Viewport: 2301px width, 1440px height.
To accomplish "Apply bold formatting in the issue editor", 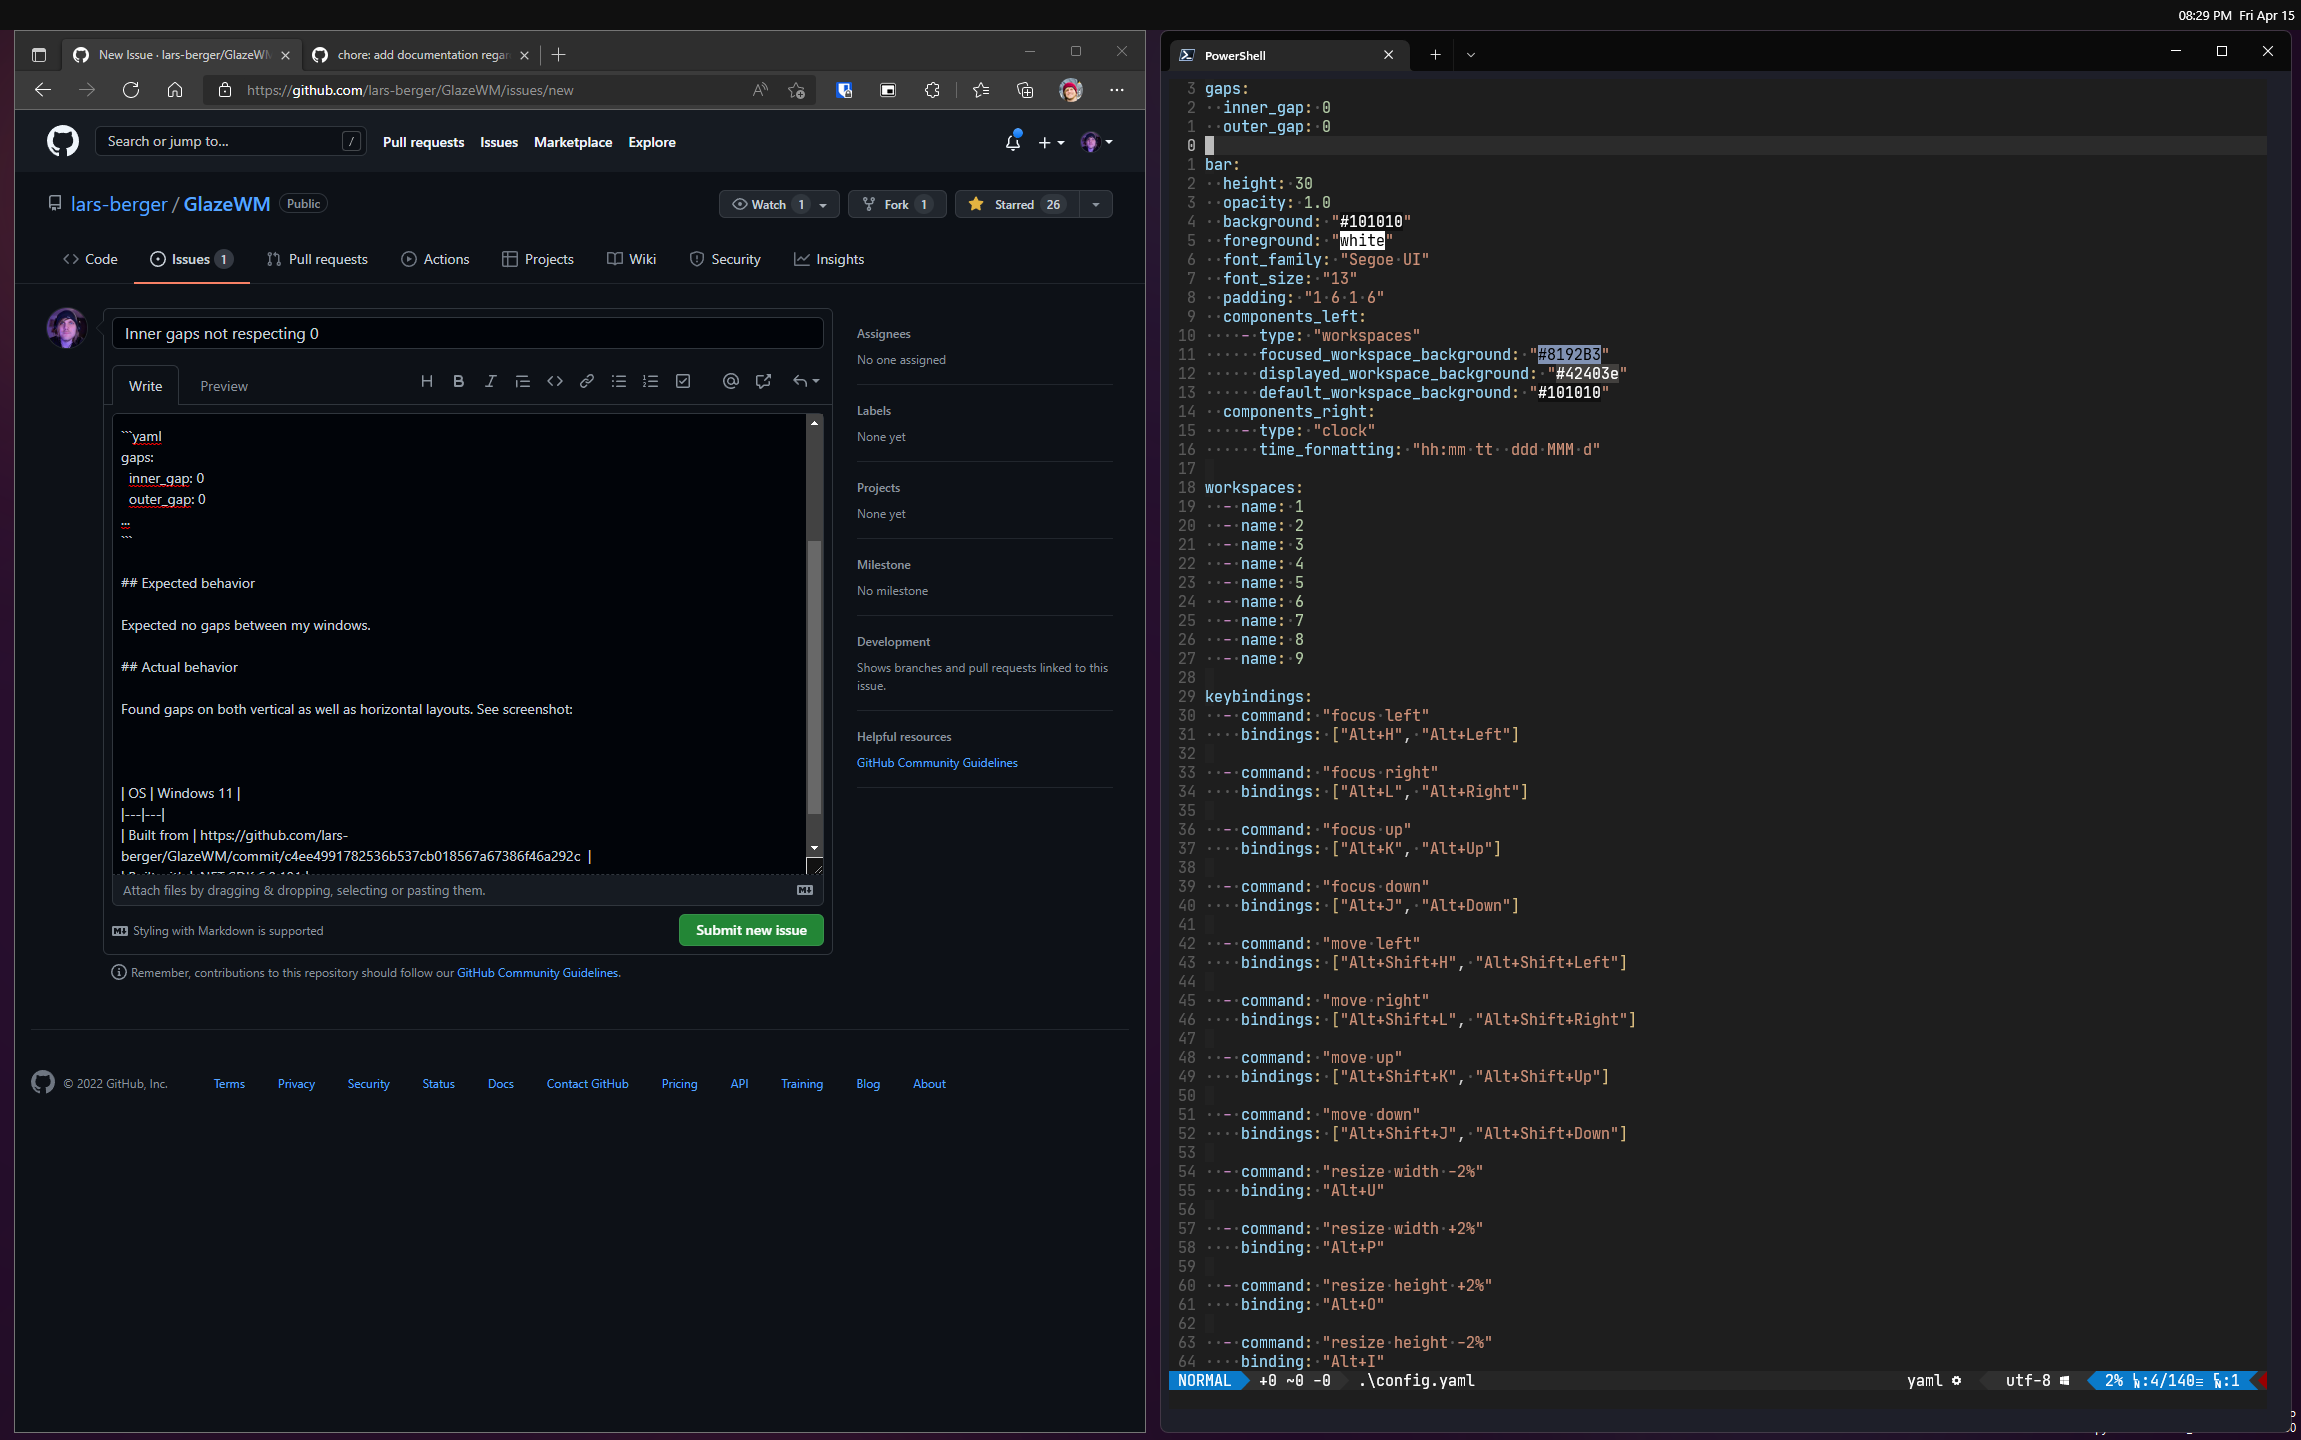I will pos(458,381).
